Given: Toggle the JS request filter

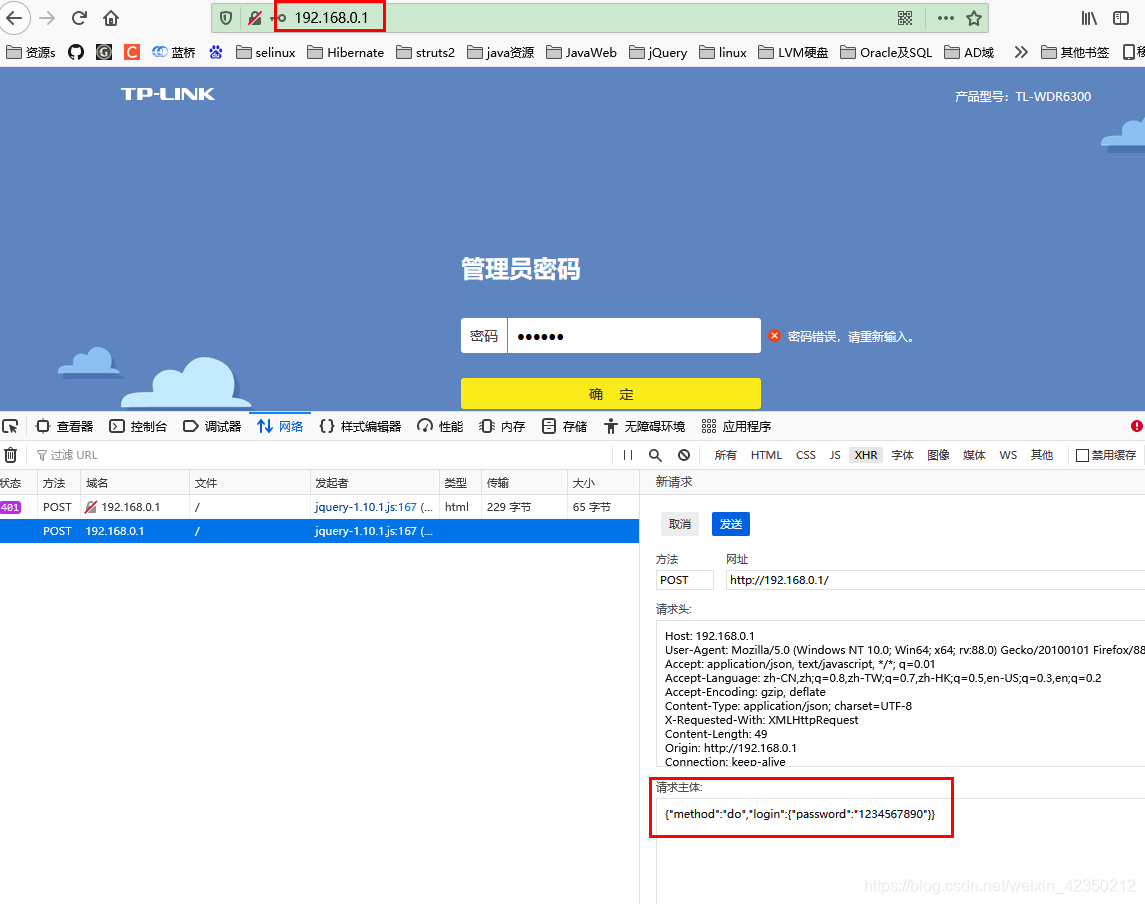Looking at the screenshot, I should click(x=835, y=455).
